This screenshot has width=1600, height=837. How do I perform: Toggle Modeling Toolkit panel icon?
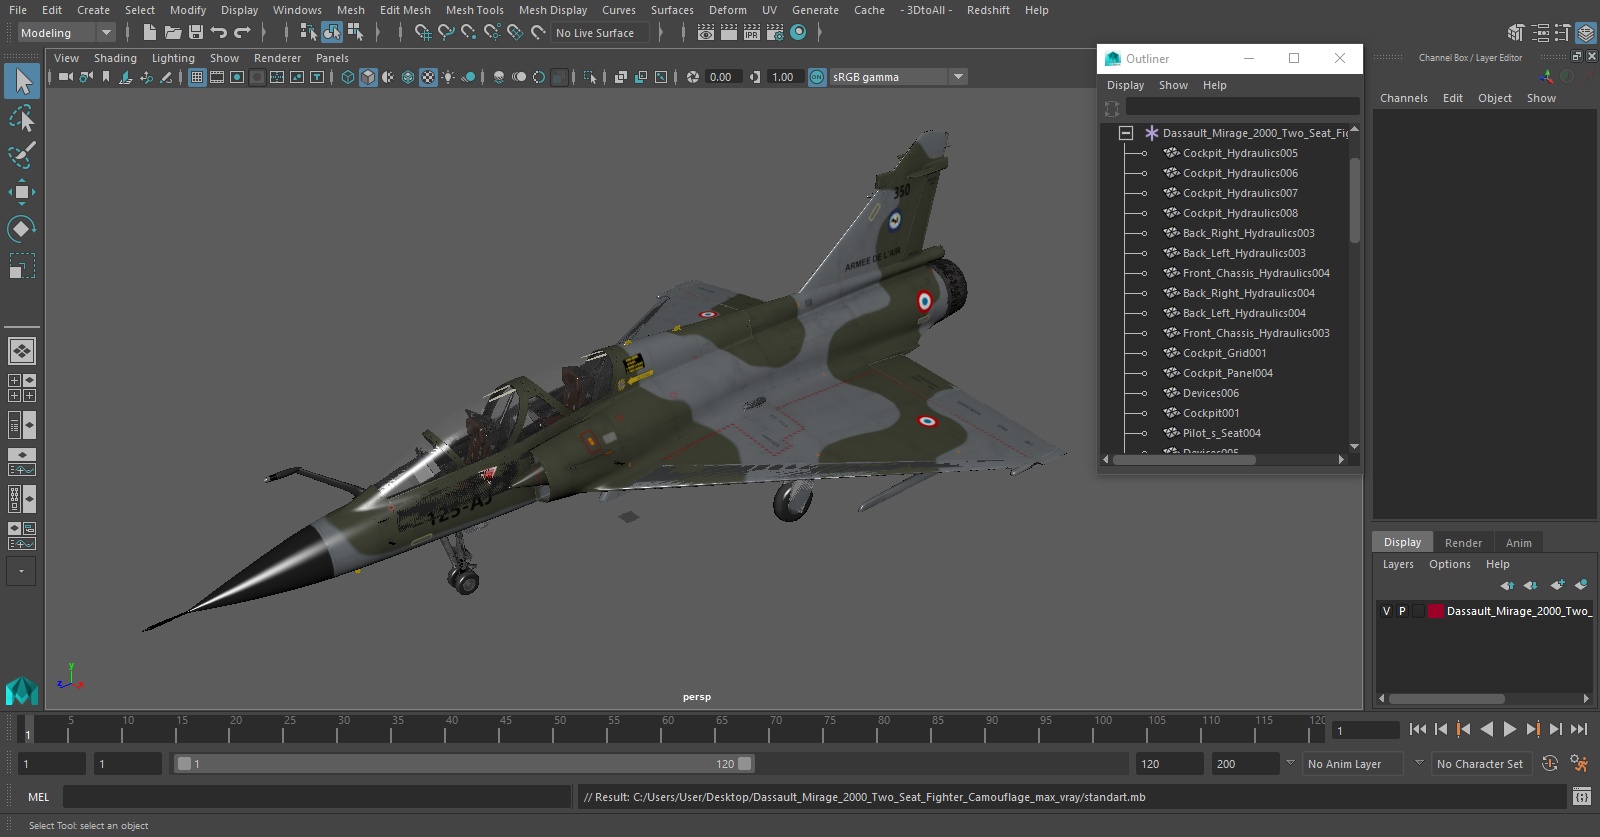pos(1517,33)
